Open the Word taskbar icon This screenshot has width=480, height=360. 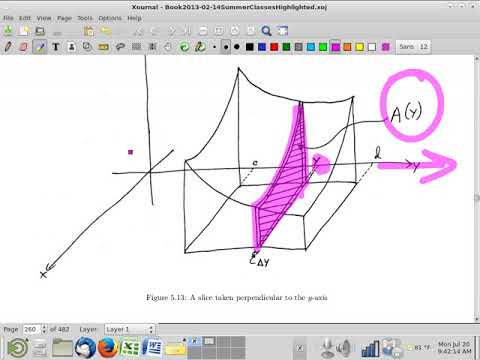click(x=152, y=348)
